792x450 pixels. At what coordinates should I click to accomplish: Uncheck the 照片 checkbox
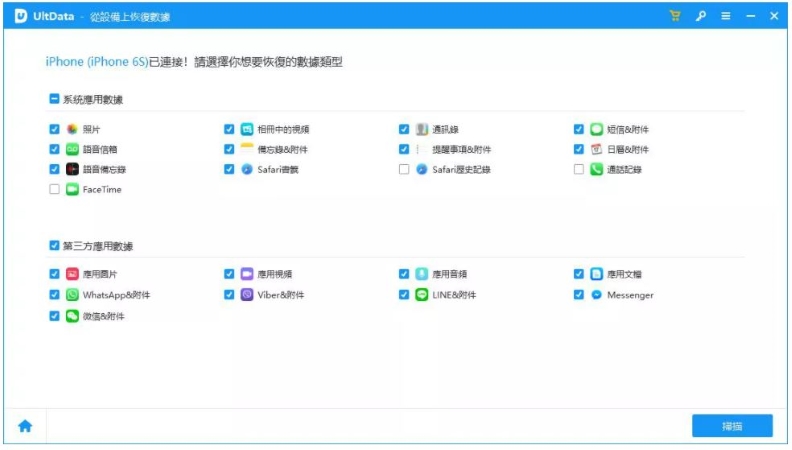(x=54, y=129)
